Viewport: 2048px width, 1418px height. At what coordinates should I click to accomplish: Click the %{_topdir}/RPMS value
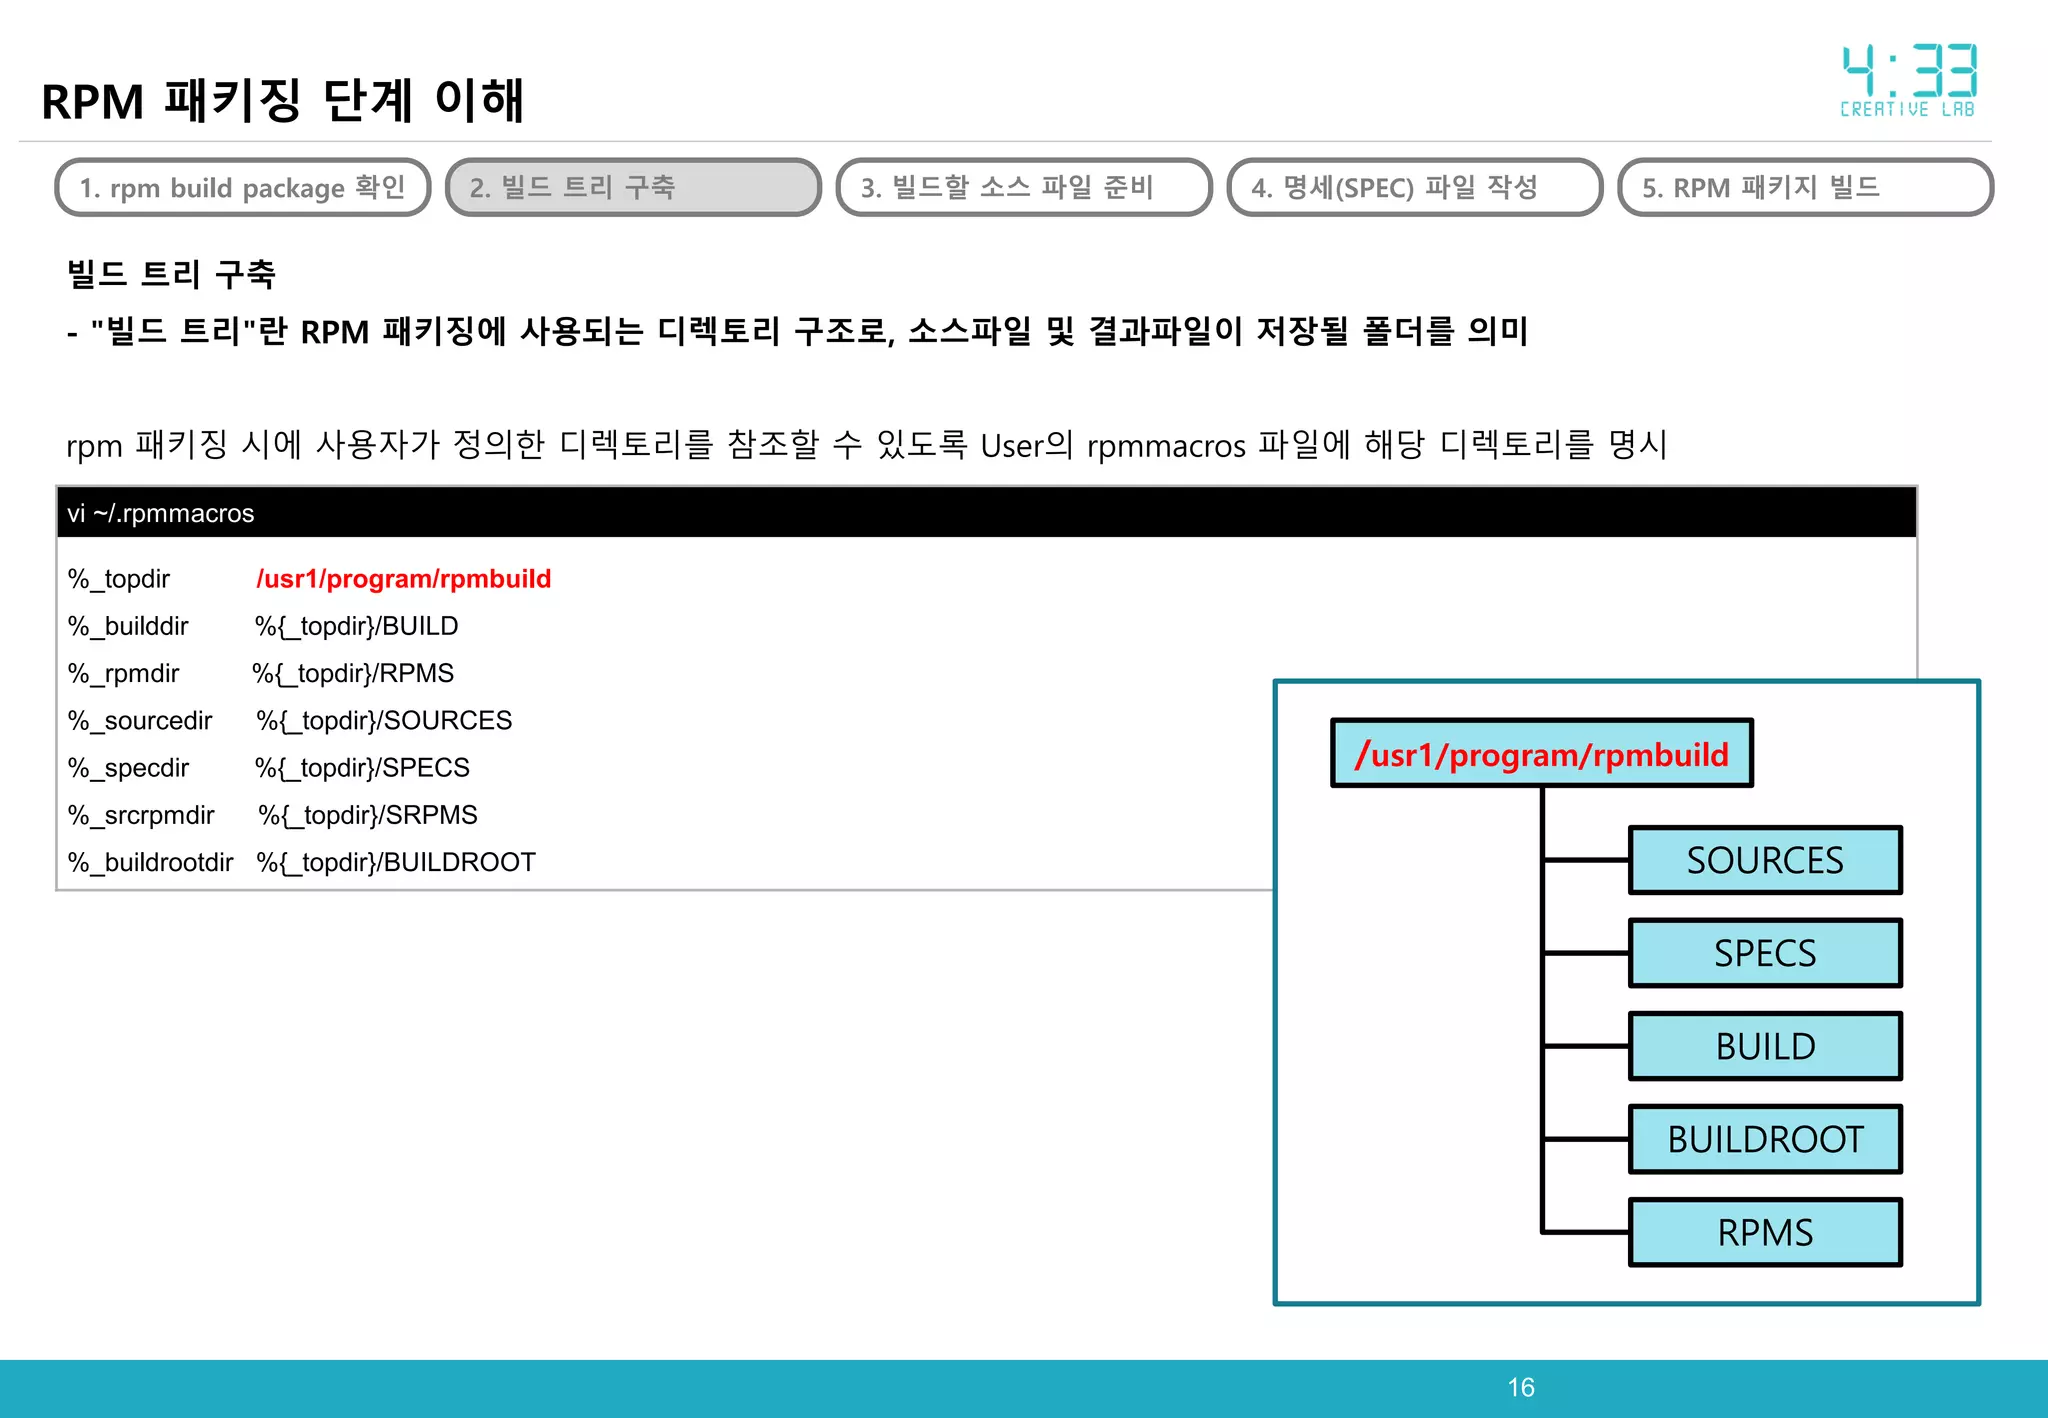[x=353, y=673]
